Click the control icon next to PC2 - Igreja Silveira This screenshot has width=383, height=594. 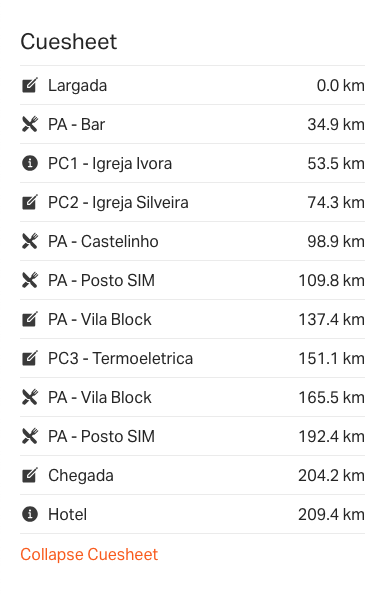click(30, 202)
